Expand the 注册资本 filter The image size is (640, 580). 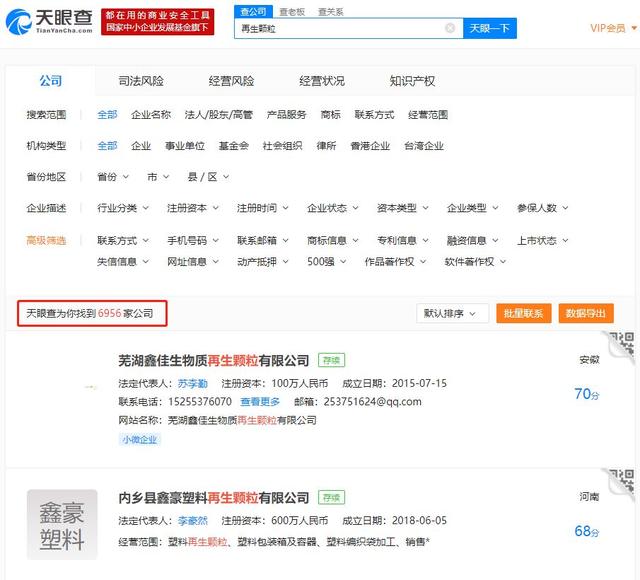click(x=193, y=208)
